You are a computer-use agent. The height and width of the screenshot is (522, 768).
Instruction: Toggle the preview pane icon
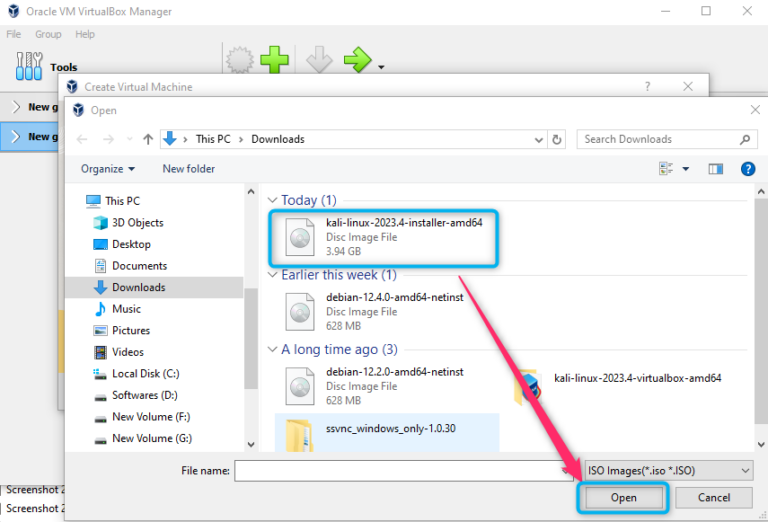(x=716, y=169)
